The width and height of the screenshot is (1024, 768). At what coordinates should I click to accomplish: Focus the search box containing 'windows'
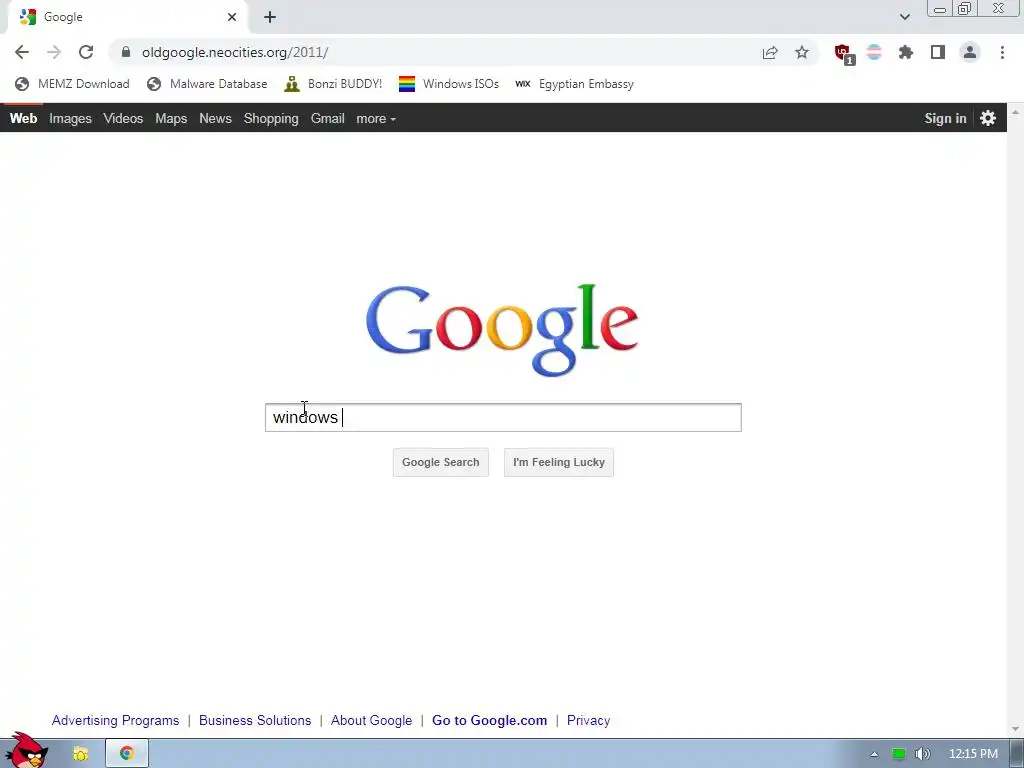(503, 417)
